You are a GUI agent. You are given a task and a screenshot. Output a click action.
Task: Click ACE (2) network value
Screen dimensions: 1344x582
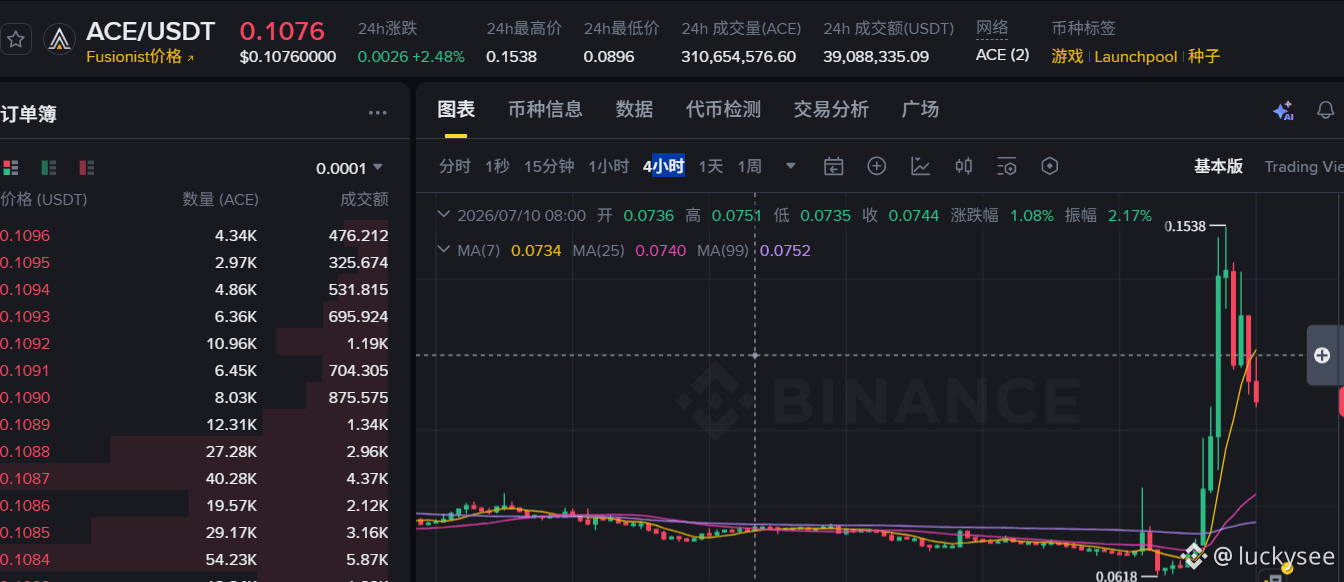pyautogui.click(x=1002, y=55)
